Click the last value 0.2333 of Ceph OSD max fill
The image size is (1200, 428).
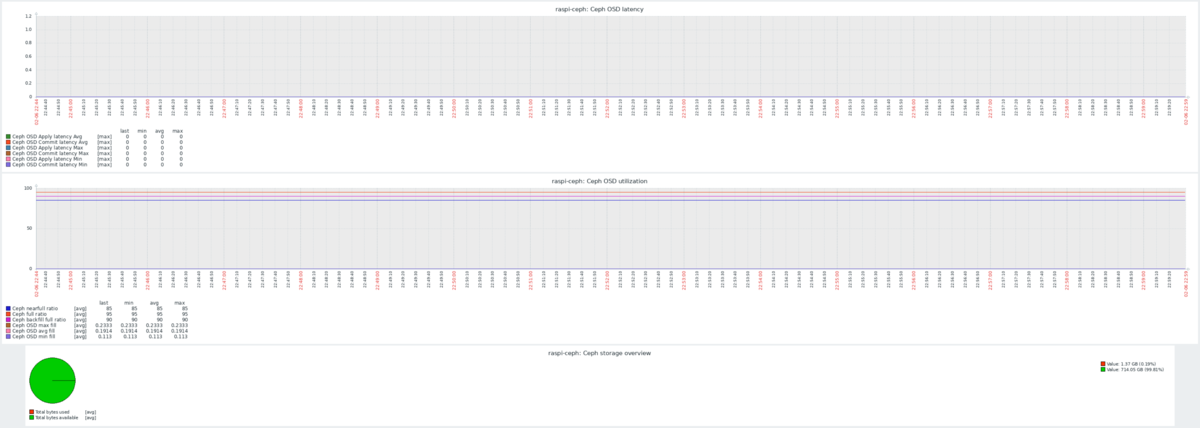(103, 325)
